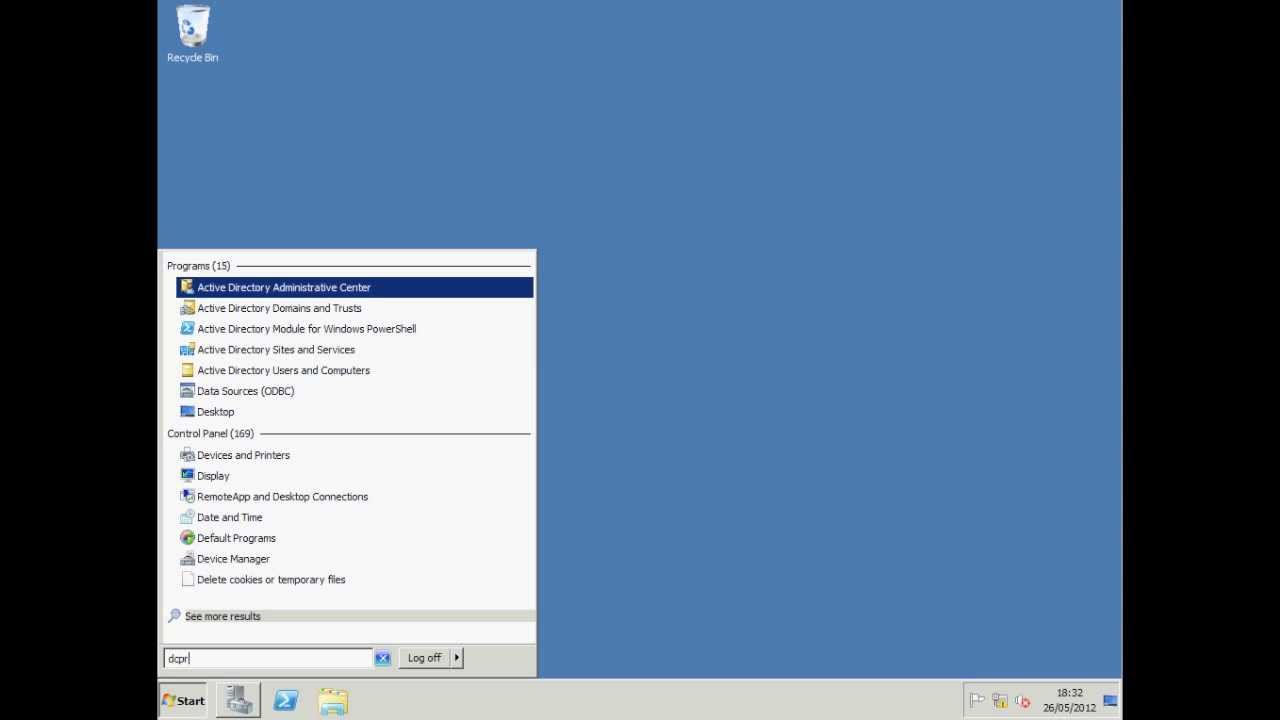
Task: Choose Delete cookies or temporary files
Action: [355, 580]
